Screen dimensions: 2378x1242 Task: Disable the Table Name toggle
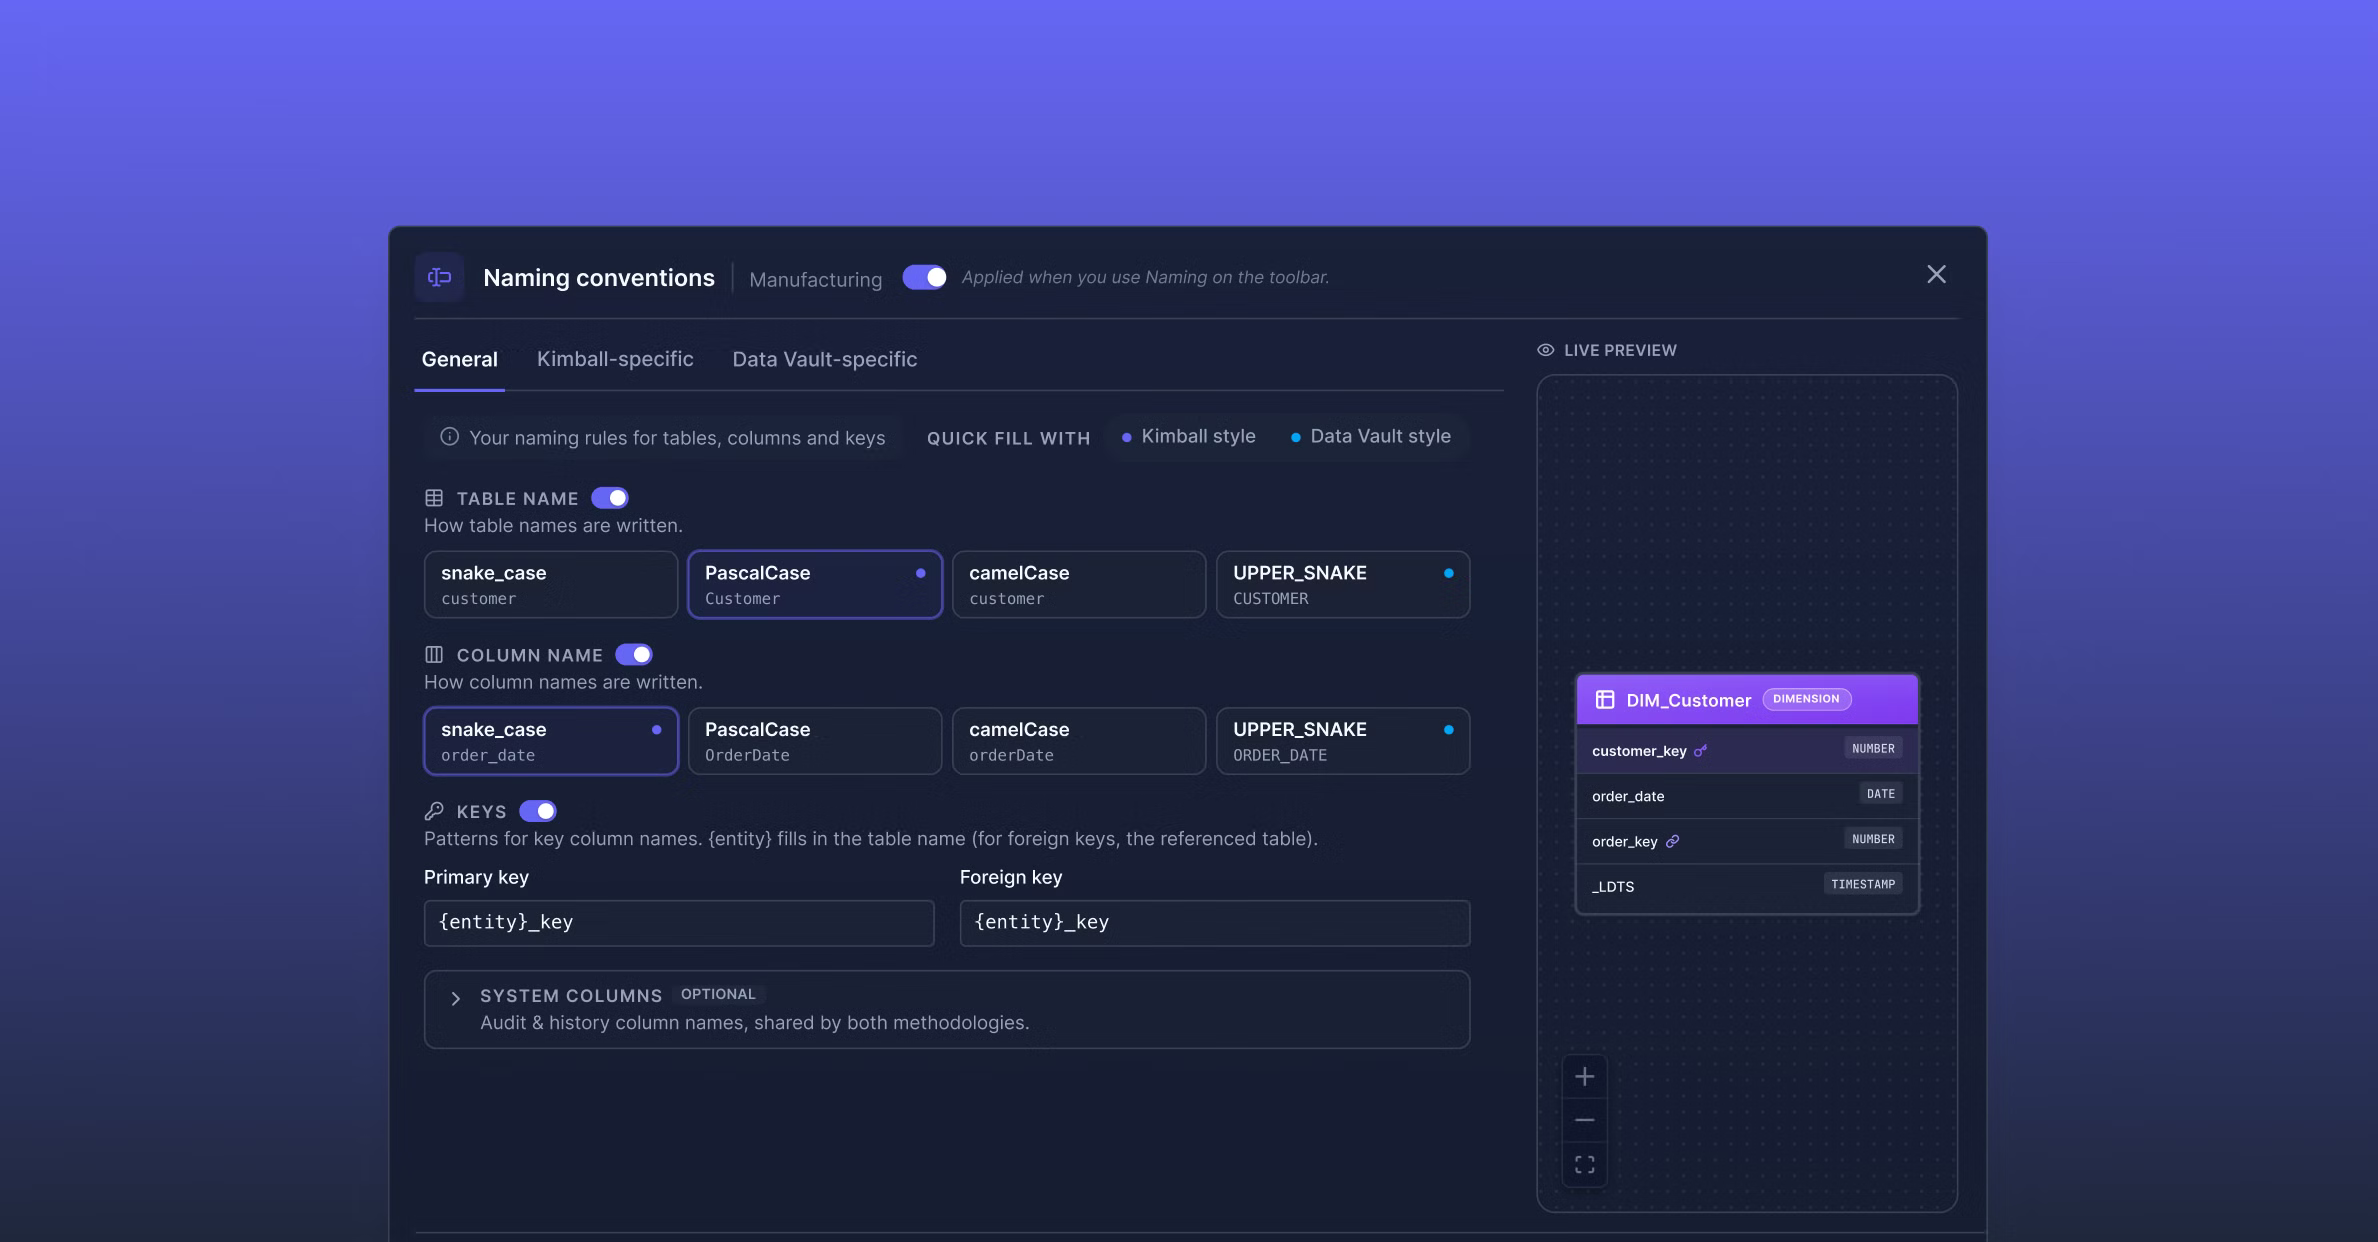609,498
